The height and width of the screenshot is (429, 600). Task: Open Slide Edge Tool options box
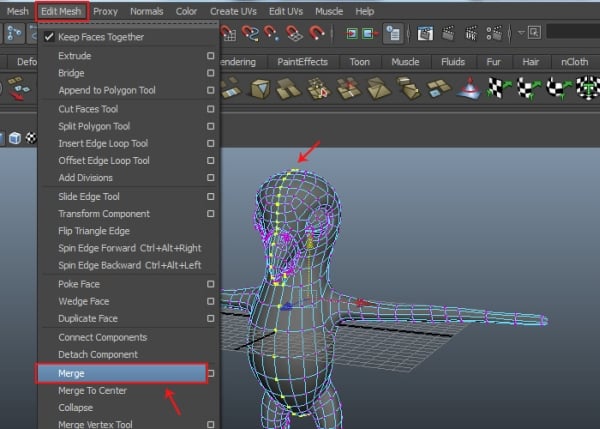click(x=210, y=196)
